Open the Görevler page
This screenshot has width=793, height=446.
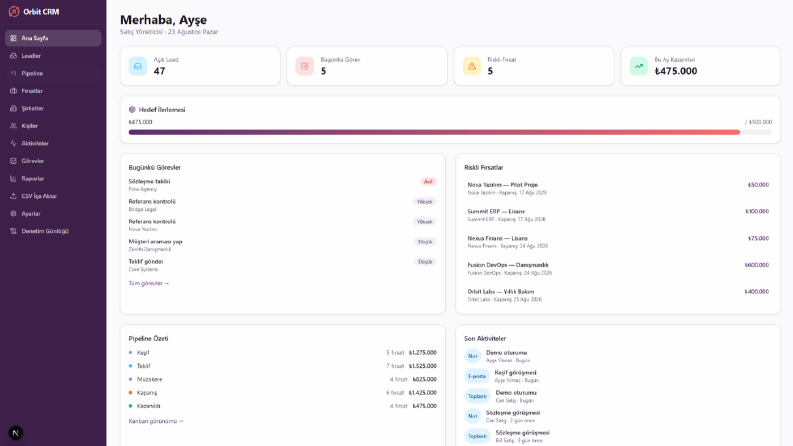point(53,161)
